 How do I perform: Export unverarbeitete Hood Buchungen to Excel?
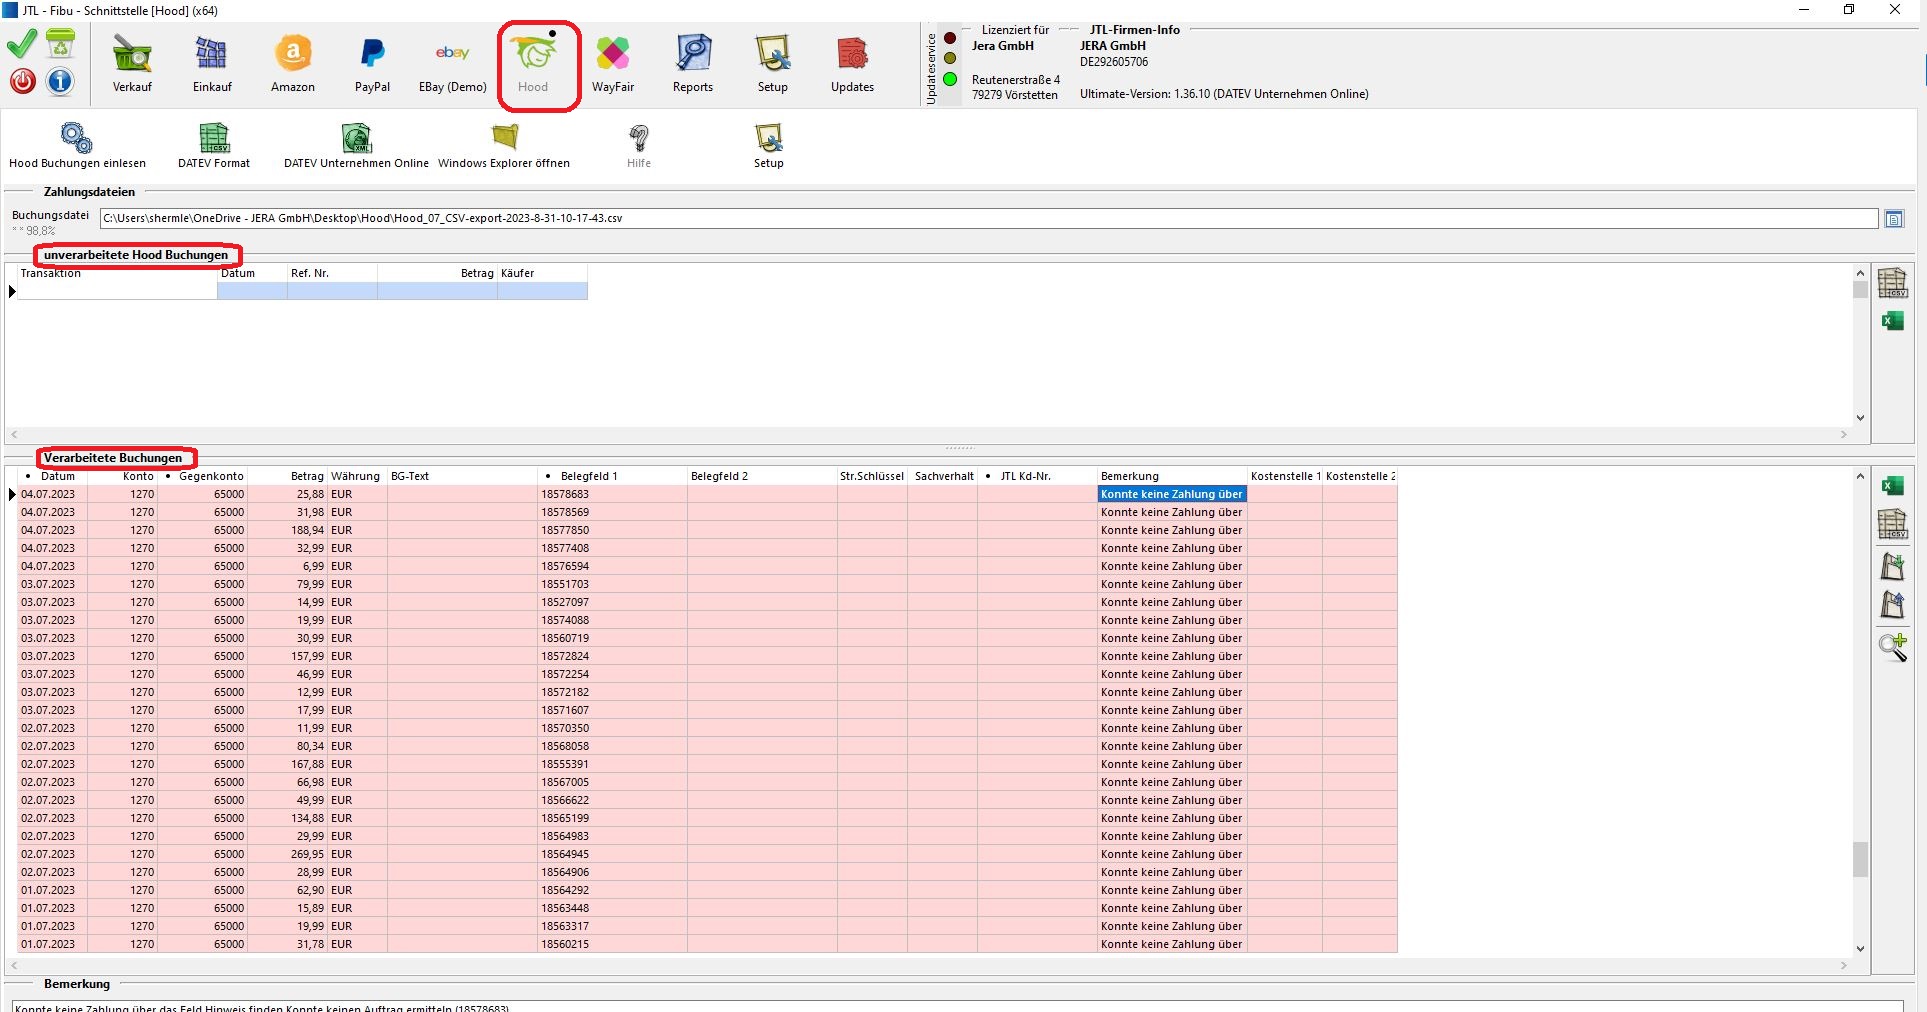tap(1892, 321)
